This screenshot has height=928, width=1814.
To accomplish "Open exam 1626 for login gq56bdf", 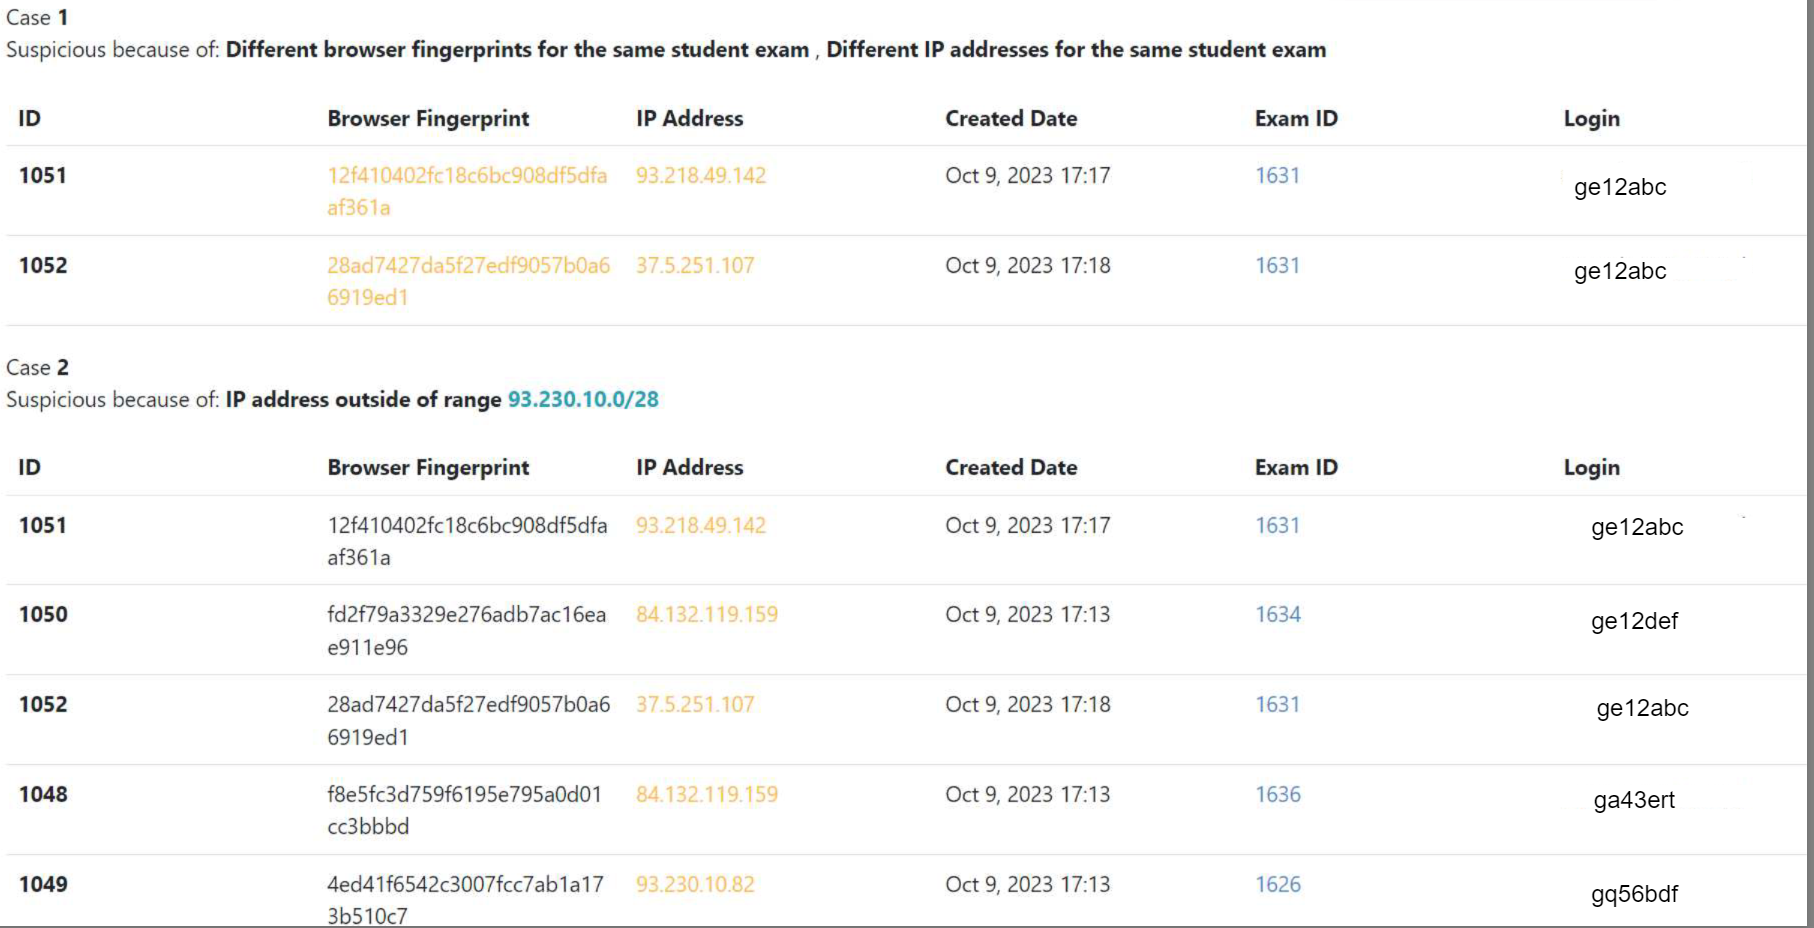I will [x=1277, y=884].
